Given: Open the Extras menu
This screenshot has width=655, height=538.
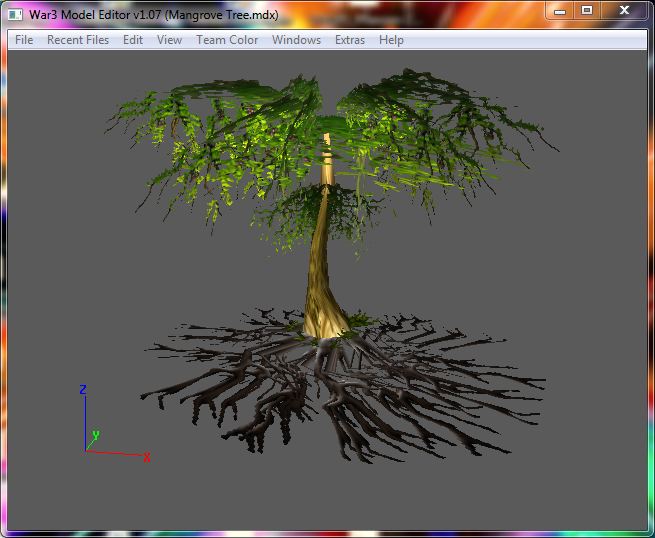Looking at the screenshot, I should [x=350, y=40].
